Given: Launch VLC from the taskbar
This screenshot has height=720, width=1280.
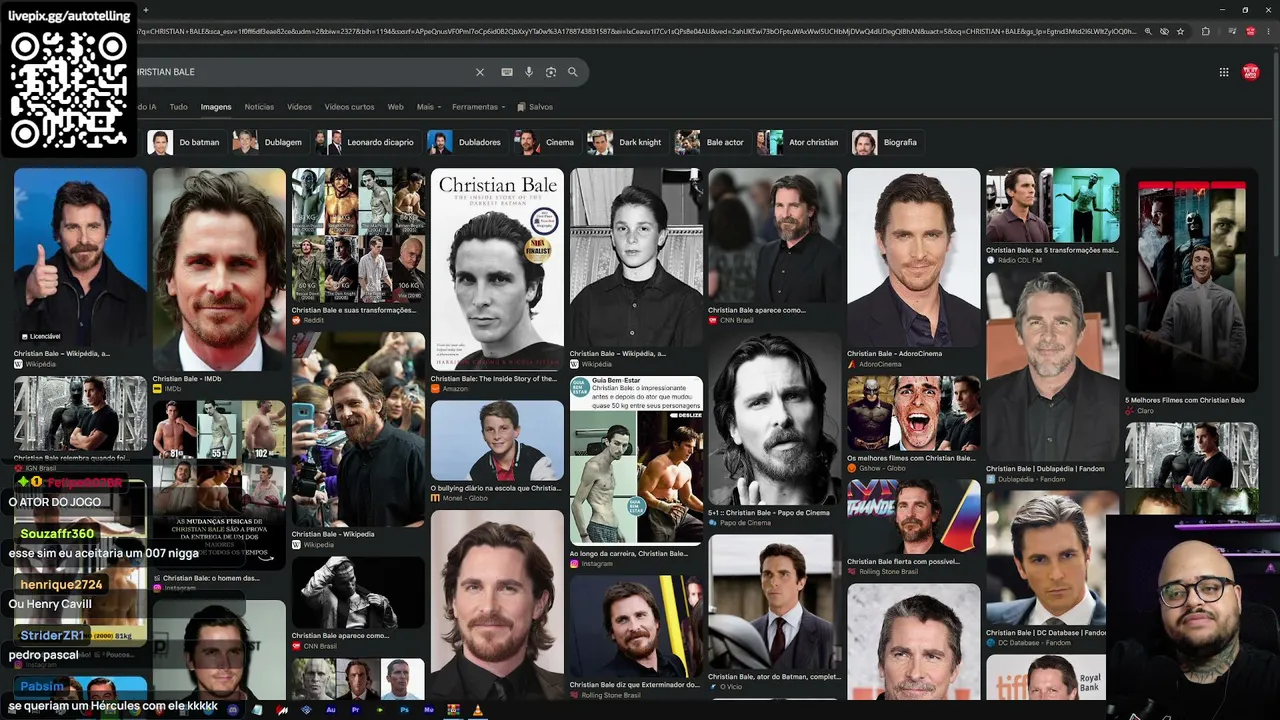Looking at the screenshot, I should (x=478, y=710).
